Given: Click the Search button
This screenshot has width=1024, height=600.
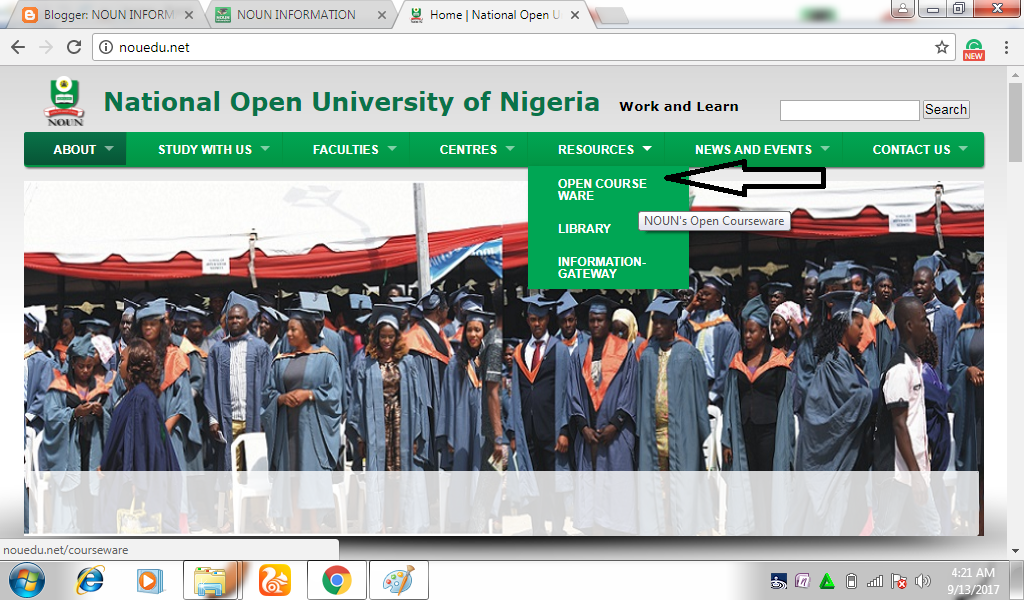Looking at the screenshot, I should coord(946,110).
